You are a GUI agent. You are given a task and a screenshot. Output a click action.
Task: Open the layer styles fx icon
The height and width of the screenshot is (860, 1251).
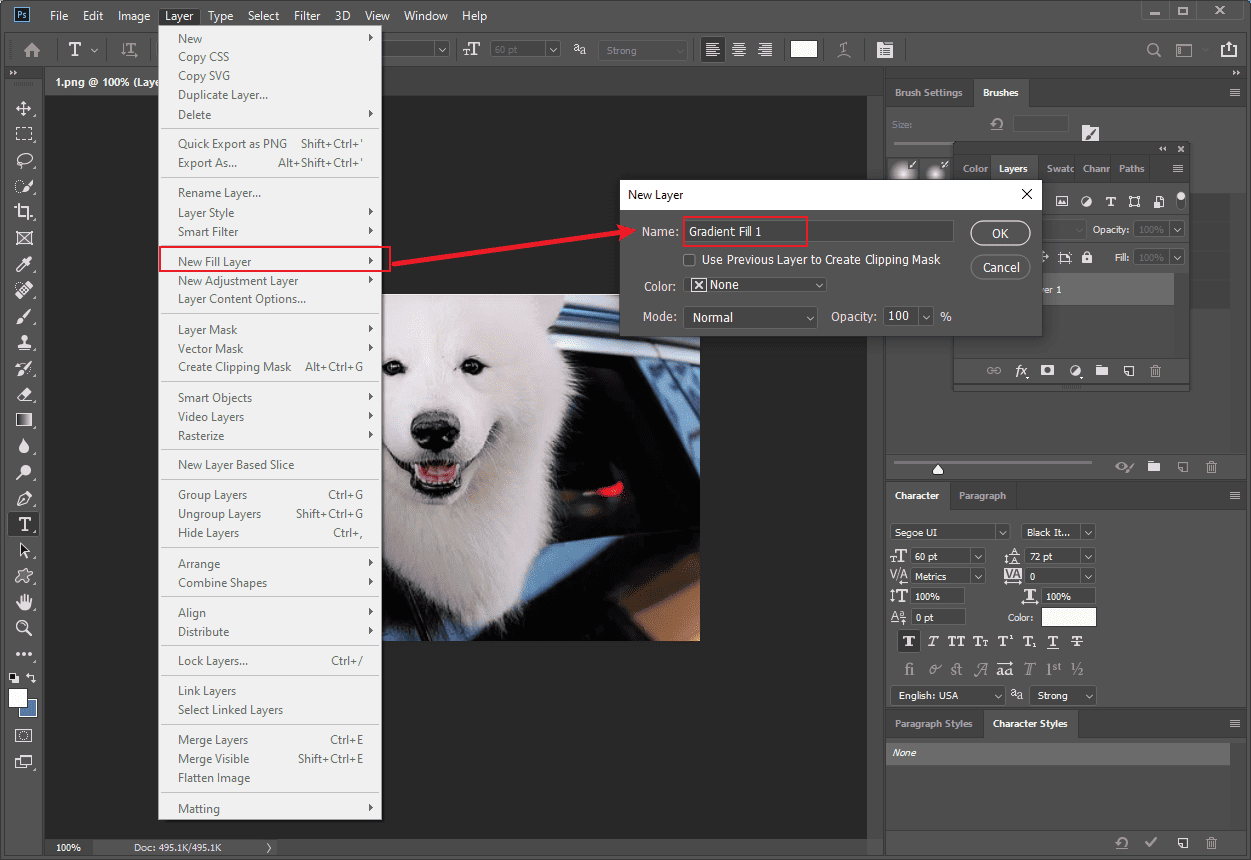1021,370
